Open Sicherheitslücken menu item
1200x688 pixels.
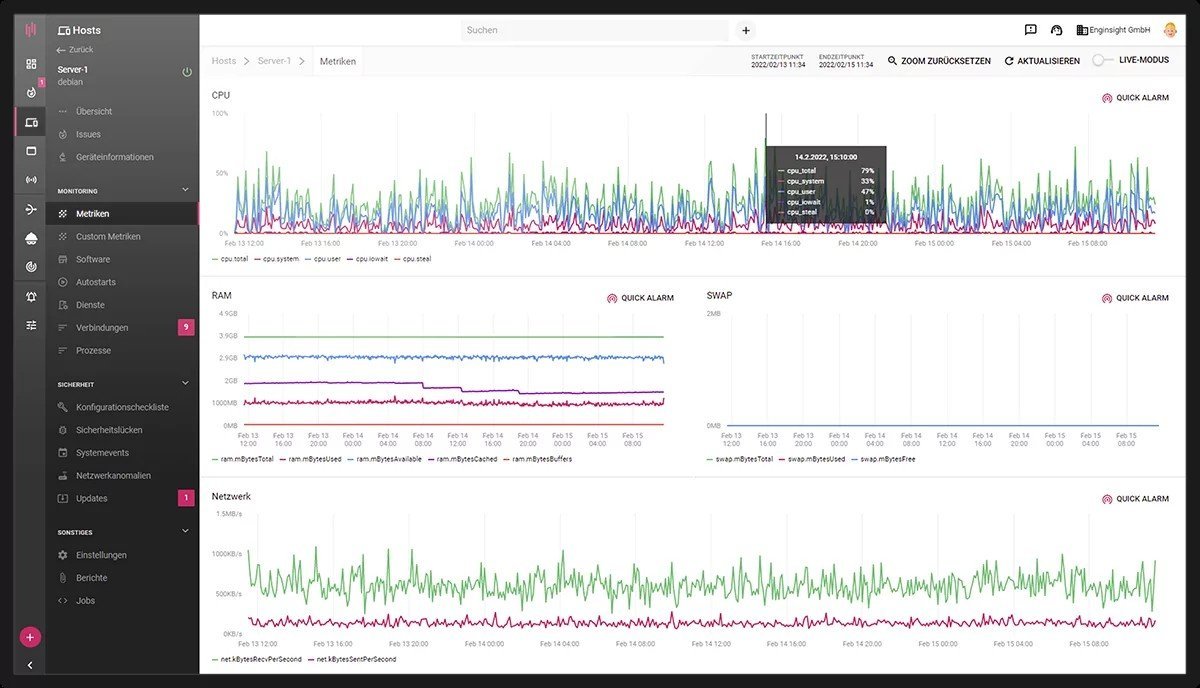[109, 430]
